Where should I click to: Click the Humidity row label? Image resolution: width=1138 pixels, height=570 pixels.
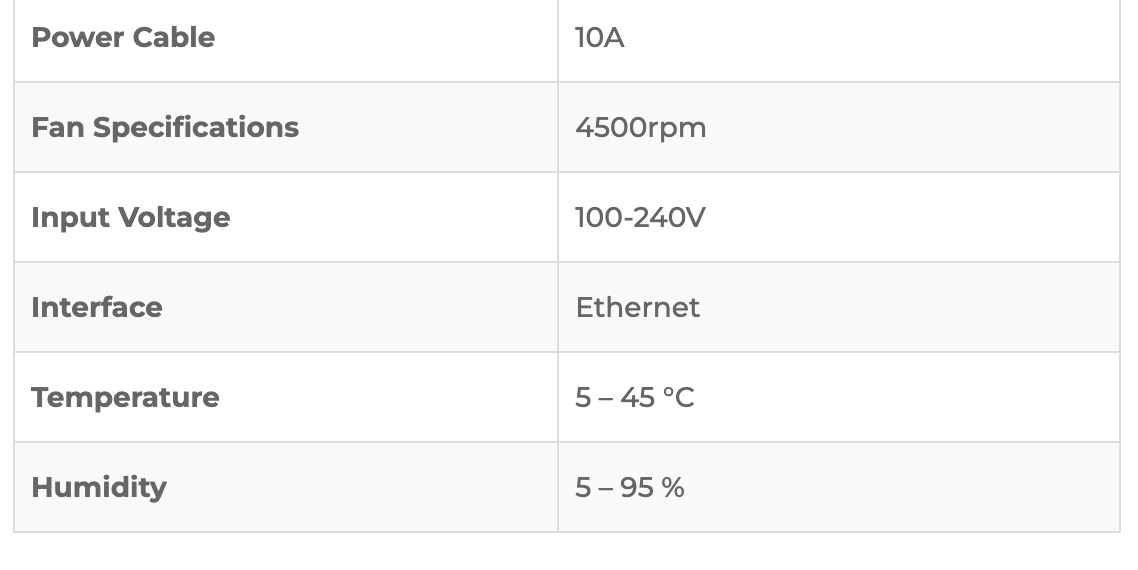[x=99, y=488]
